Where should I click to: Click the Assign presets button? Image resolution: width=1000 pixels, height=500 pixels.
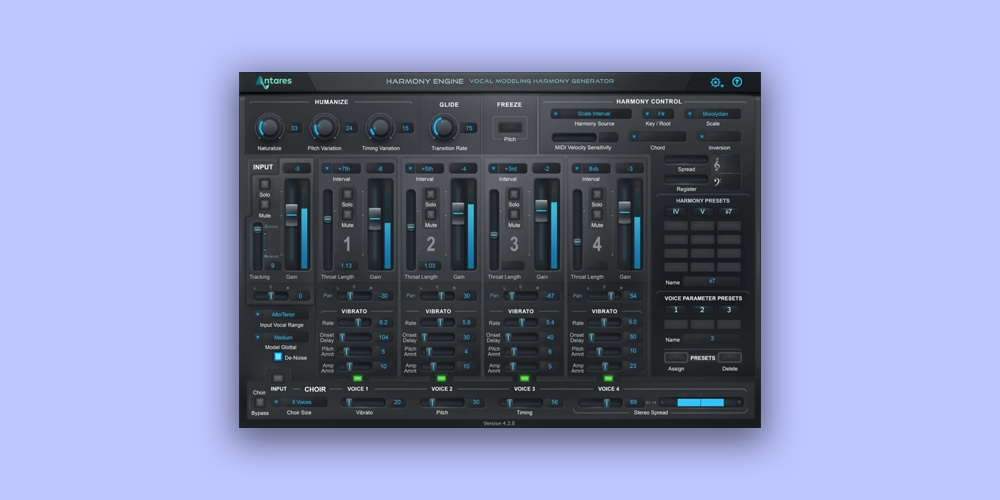[676, 357]
